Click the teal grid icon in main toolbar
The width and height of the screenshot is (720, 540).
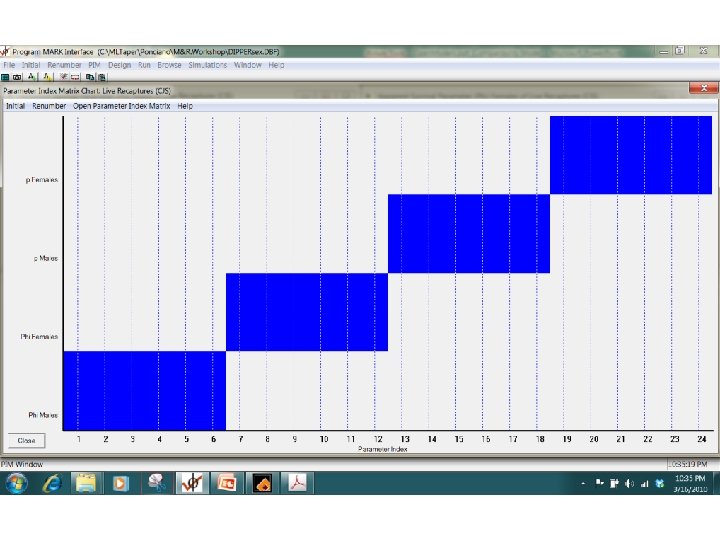[5, 77]
